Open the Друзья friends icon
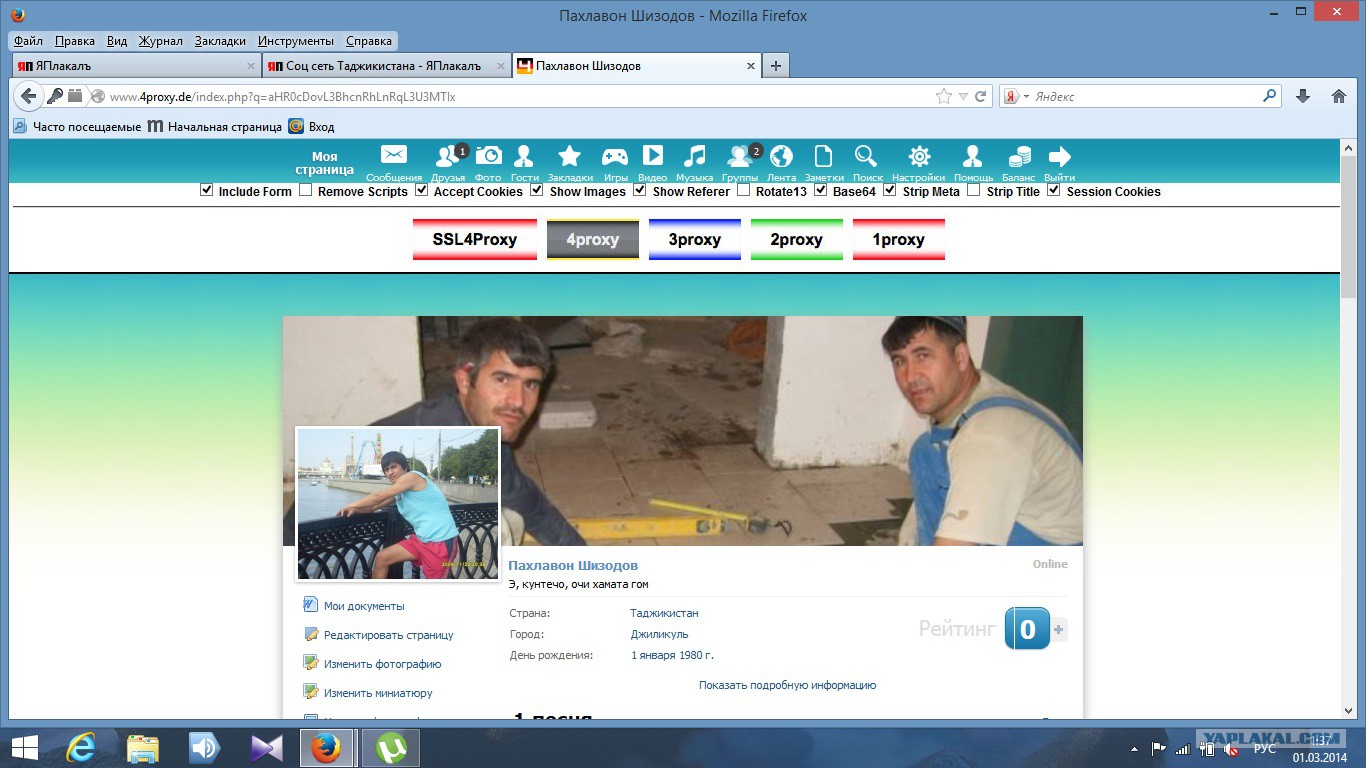Viewport: 1366px width, 768px height. (x=448, y=156)
